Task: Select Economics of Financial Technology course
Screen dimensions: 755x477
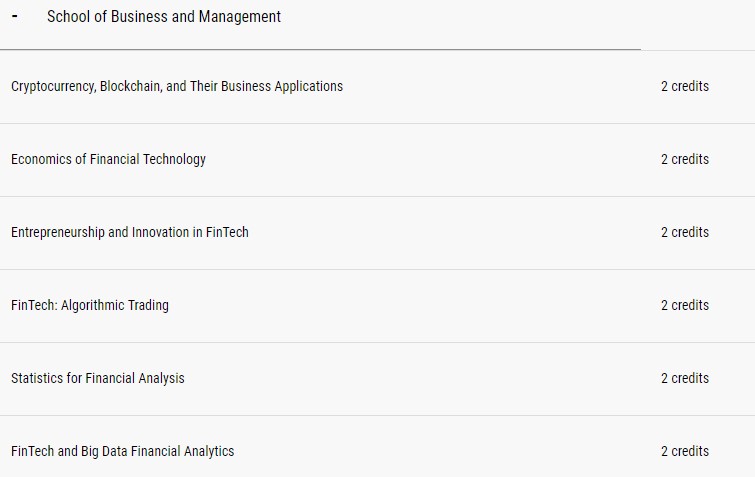Action: click(108, 160)
